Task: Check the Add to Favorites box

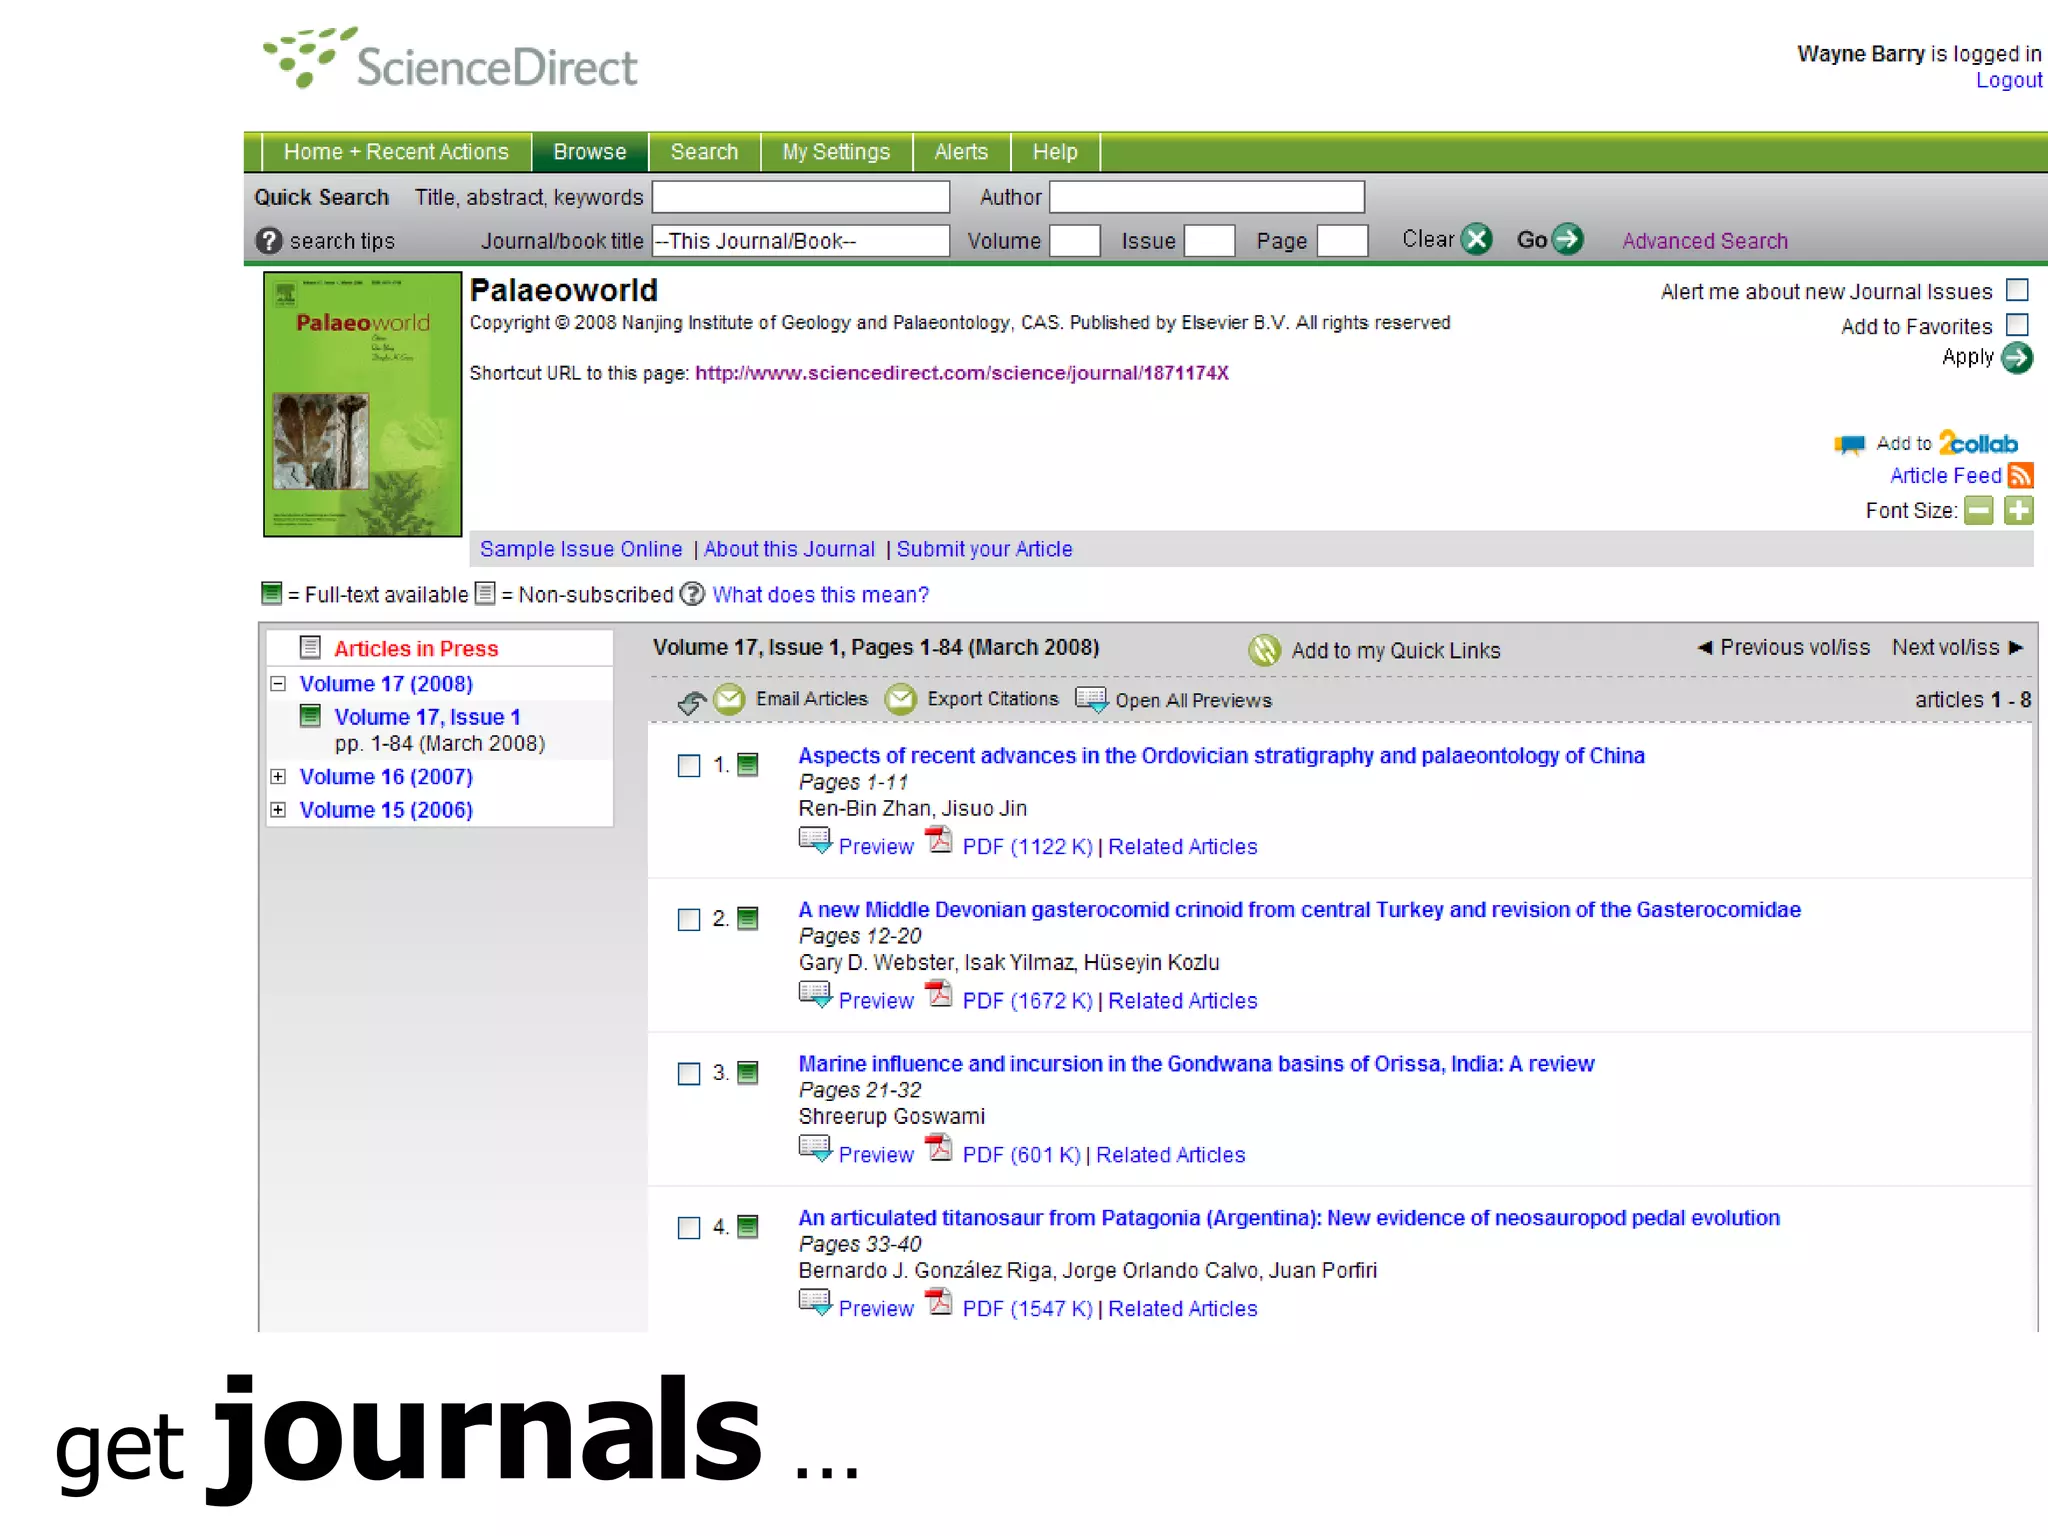Action: pos(2018,325)
